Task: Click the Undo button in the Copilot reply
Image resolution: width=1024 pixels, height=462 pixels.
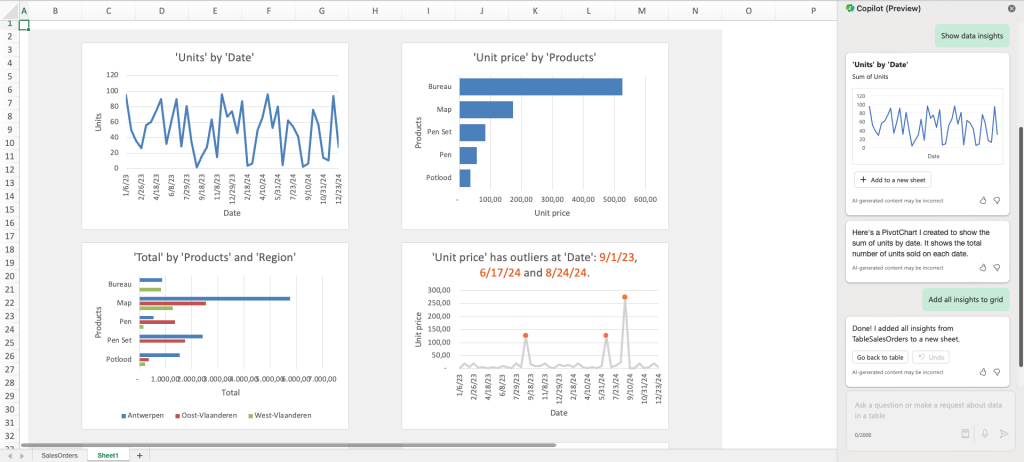Action: coord(930,357)
